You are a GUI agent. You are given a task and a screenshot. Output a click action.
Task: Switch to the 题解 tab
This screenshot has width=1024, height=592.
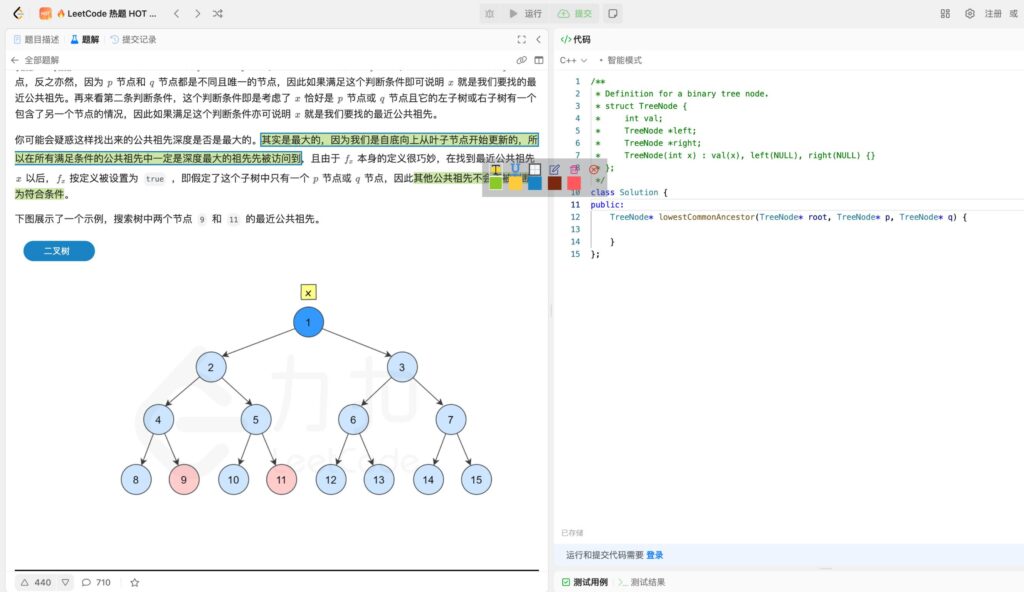pyautogui.click(x=85, y=39)
